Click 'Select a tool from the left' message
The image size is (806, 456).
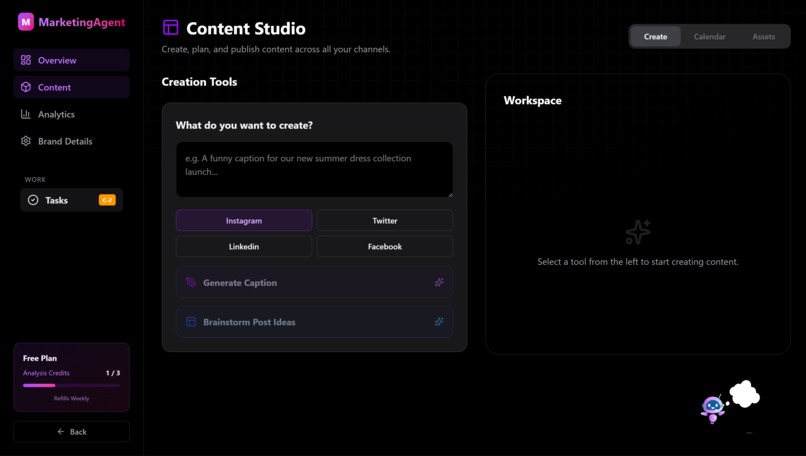(x=638, y=262)
